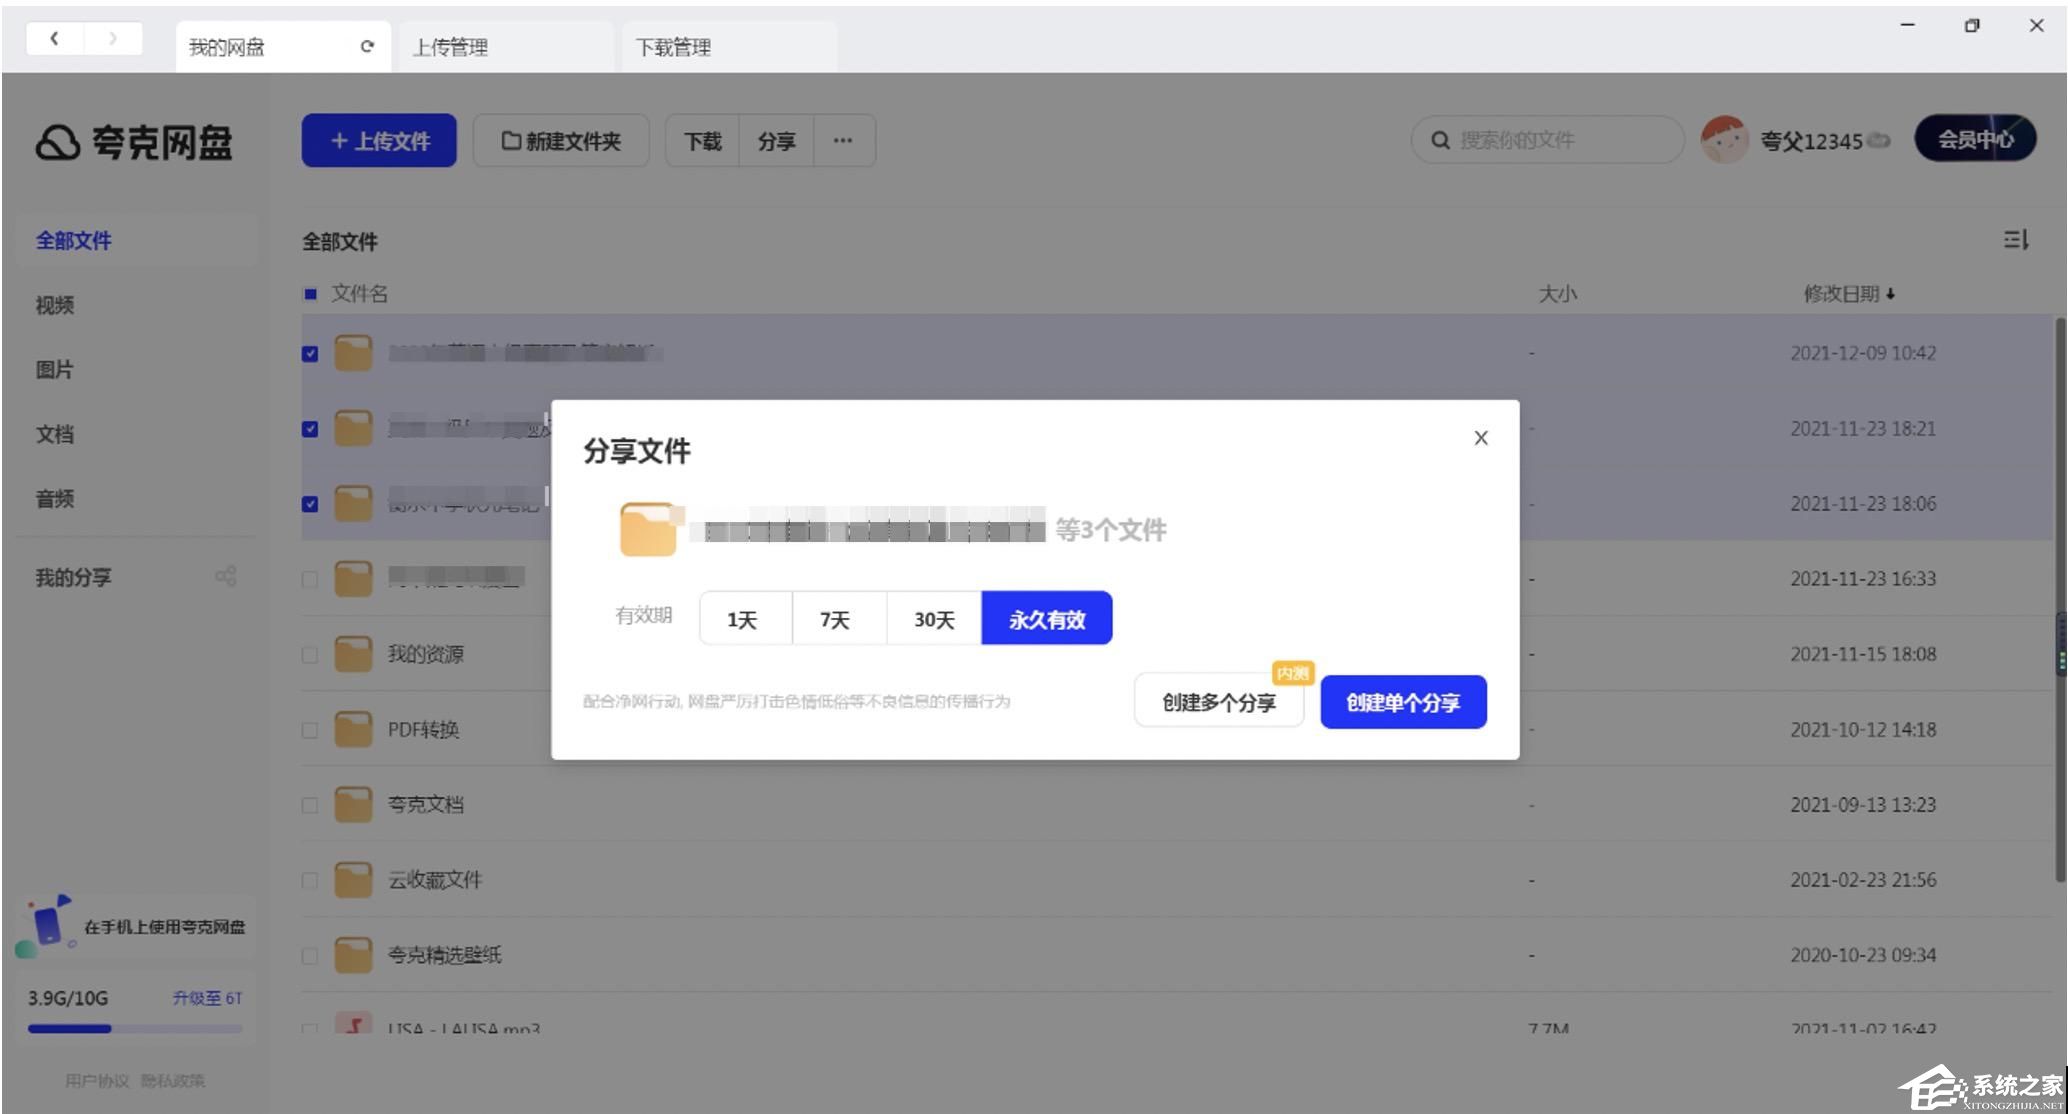Select 30天 validity period
2068x1114 pixels.
[x=933, y=619]
